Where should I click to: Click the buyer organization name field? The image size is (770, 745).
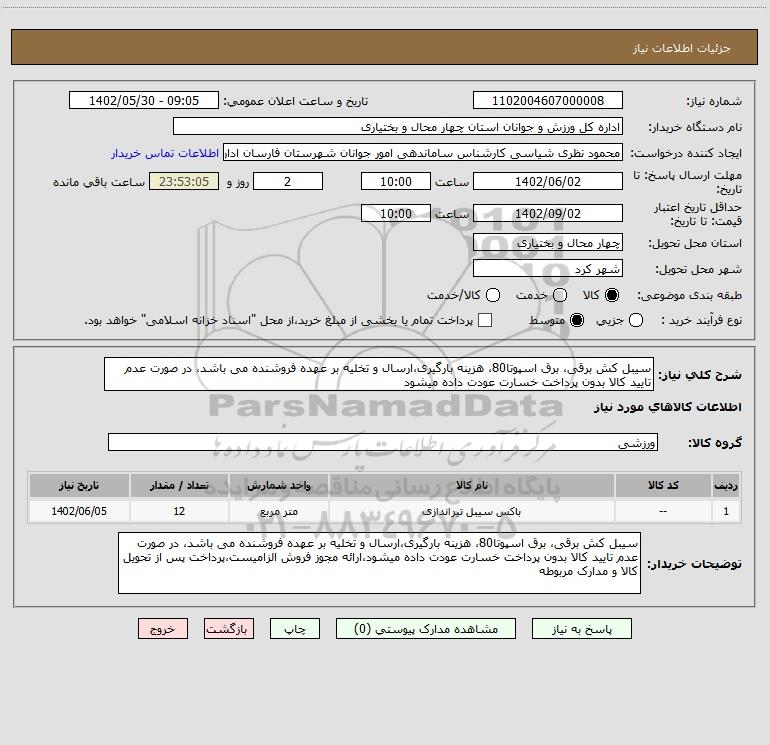[x=398, y=126]
